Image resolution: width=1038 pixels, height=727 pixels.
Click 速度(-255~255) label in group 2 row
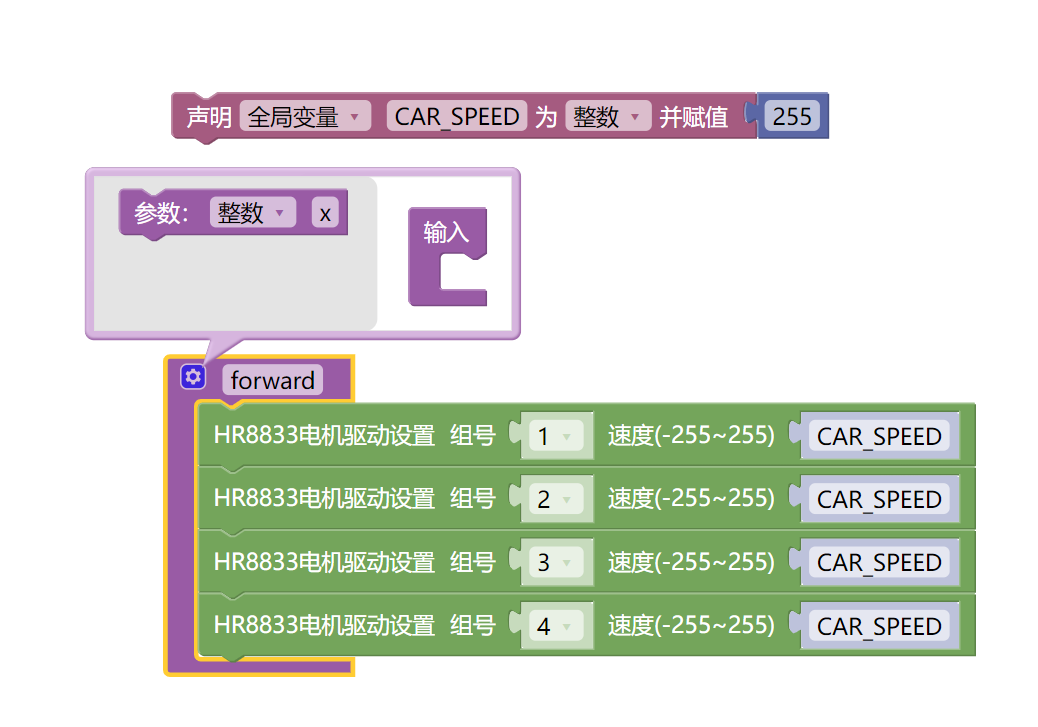point(691,499)
